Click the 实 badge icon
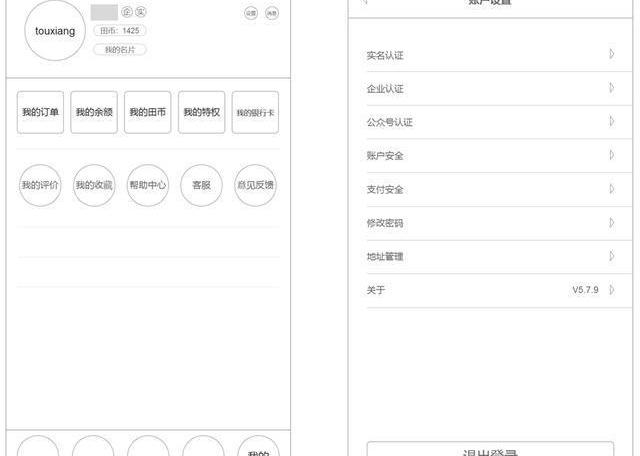640x456 pixels. coord(141,12)
